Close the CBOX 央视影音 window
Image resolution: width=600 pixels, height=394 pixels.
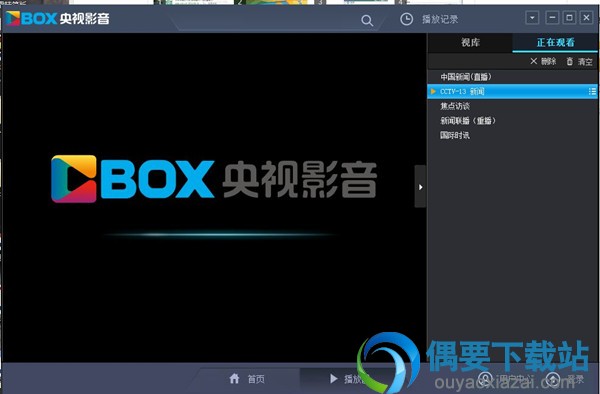586,18
